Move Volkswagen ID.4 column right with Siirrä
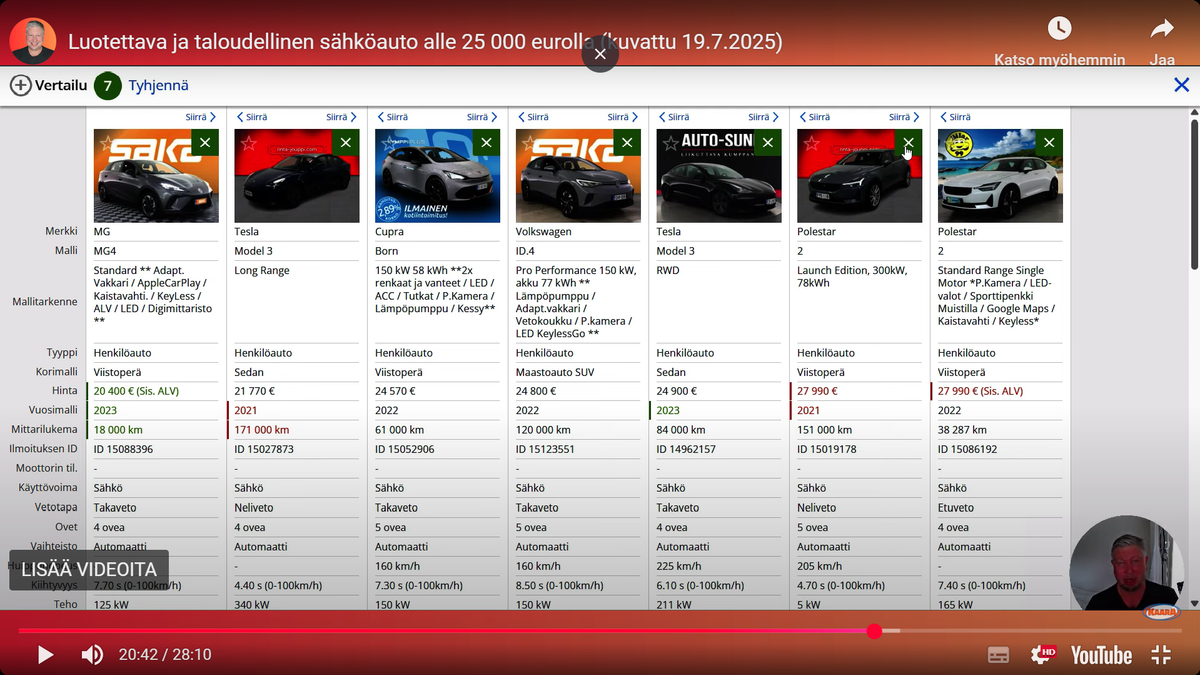The image size is (1200, 675). pyautogui.click(x=623, y=117)
